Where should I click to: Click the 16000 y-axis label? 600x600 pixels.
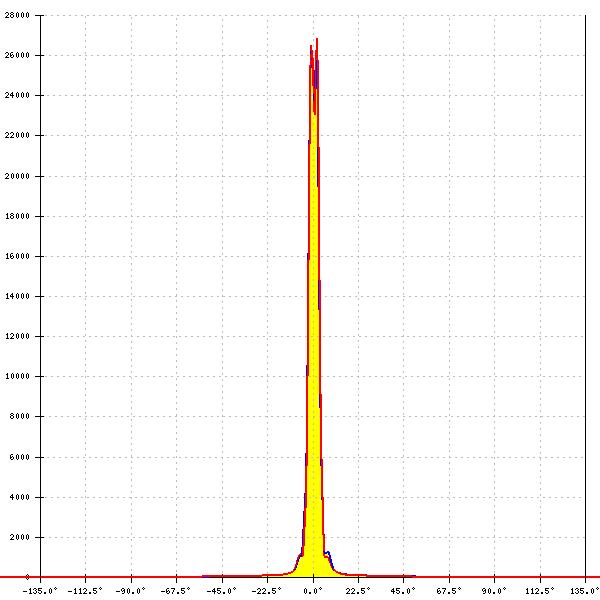pos(17,256)
